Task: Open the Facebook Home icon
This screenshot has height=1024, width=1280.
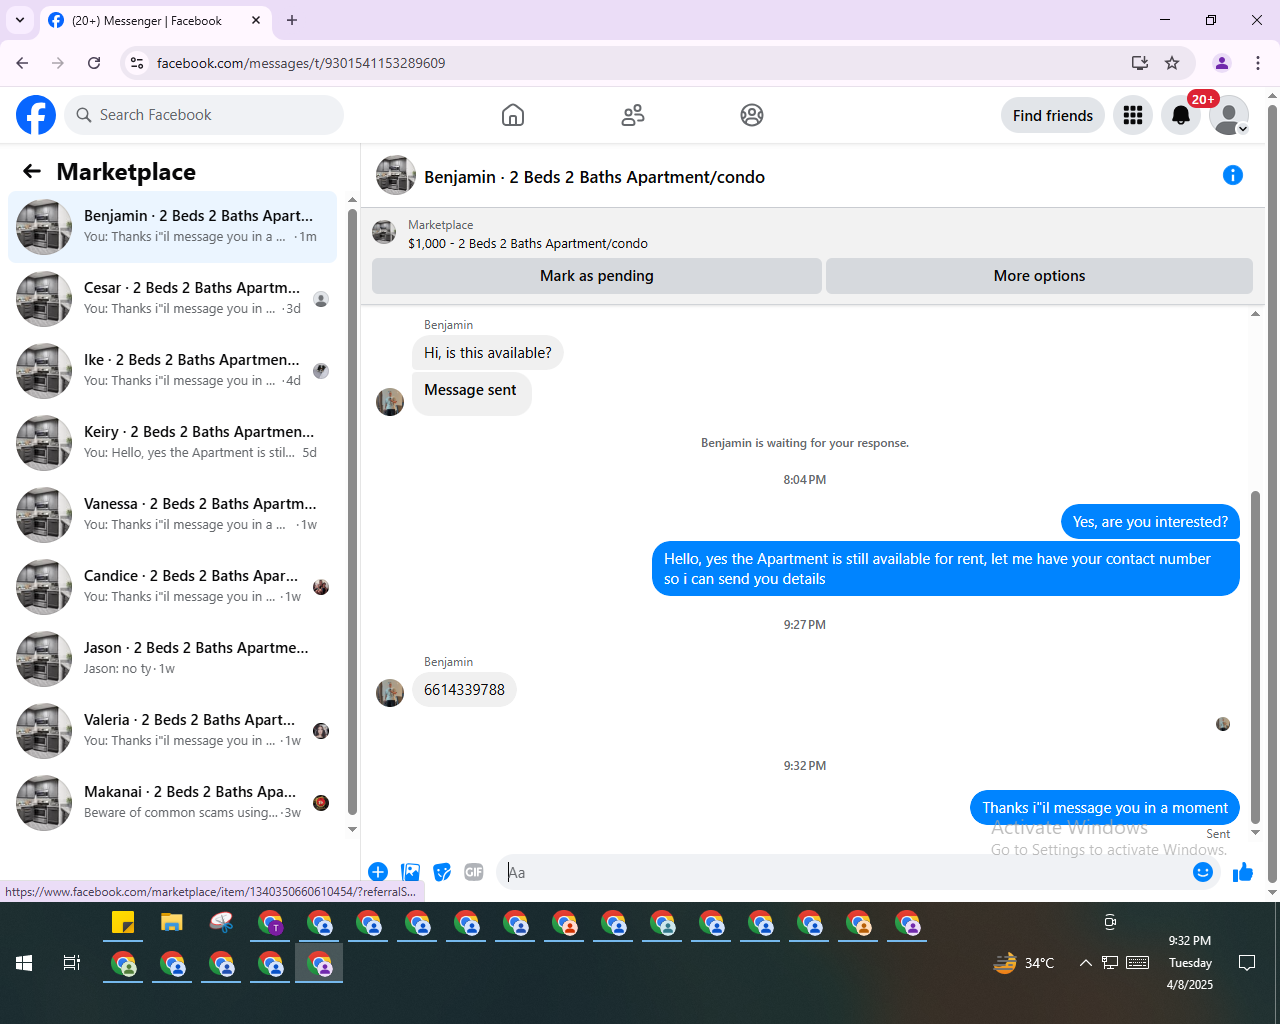Action: coord(513,115)
